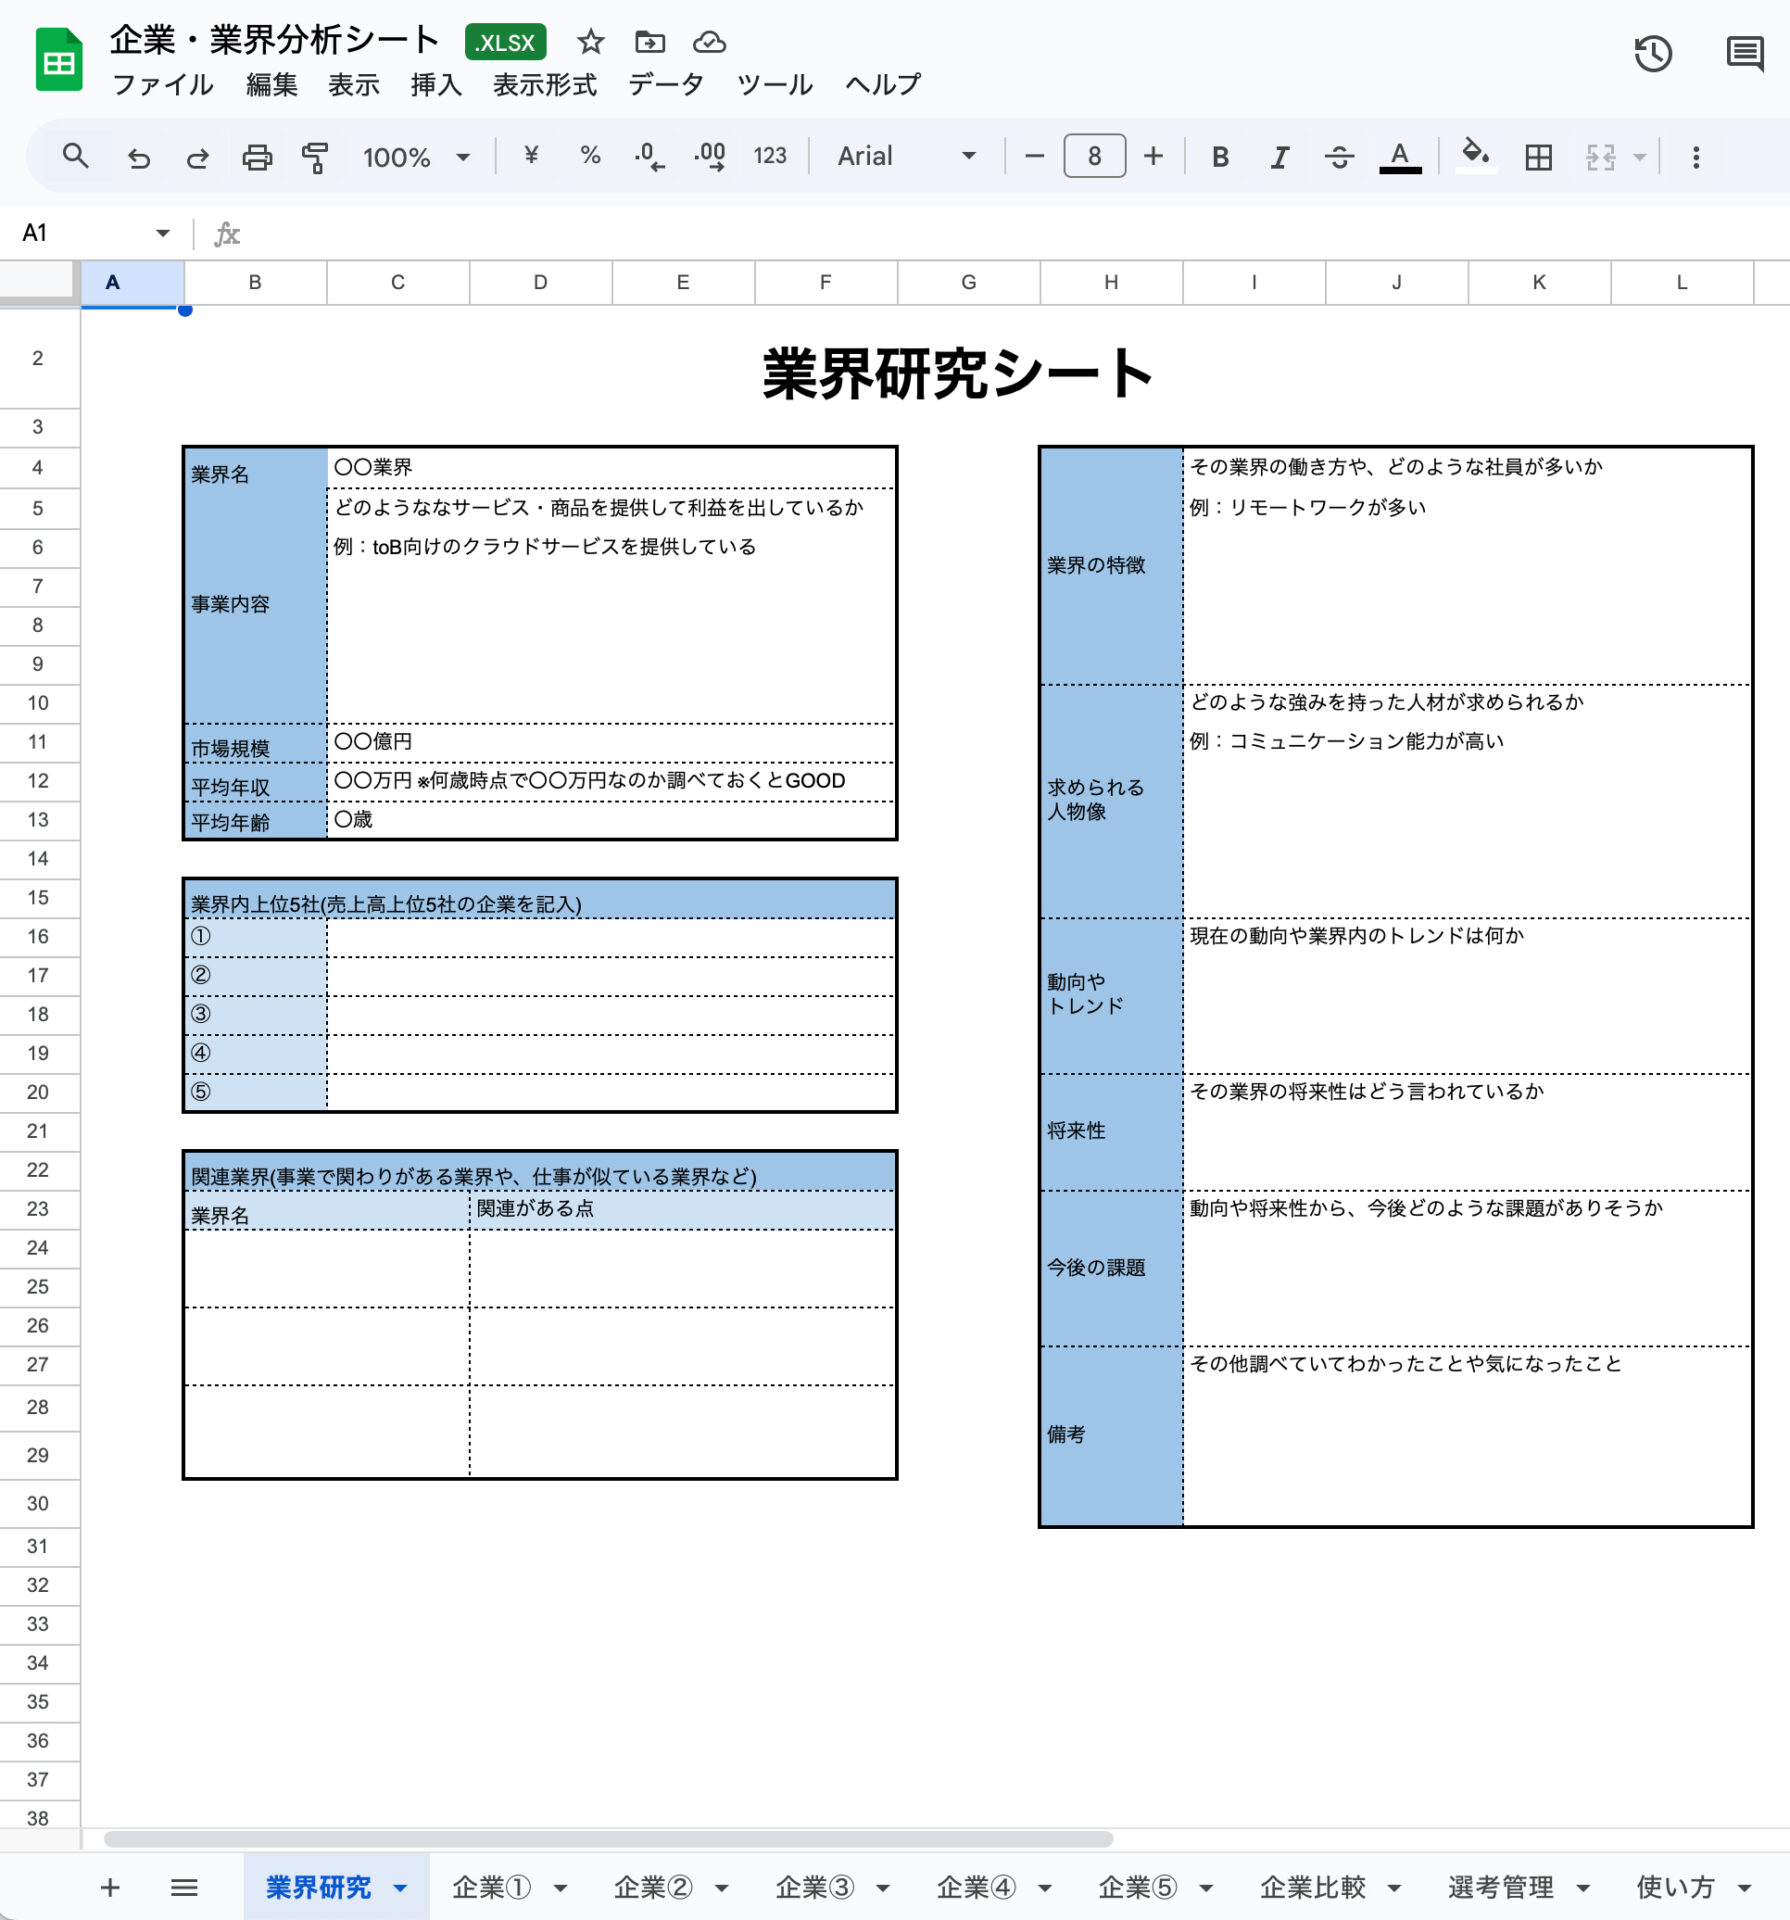Click the merge cells icon
Viewport: 1790px width, 1920px height.
click(x=1600, y=157)
